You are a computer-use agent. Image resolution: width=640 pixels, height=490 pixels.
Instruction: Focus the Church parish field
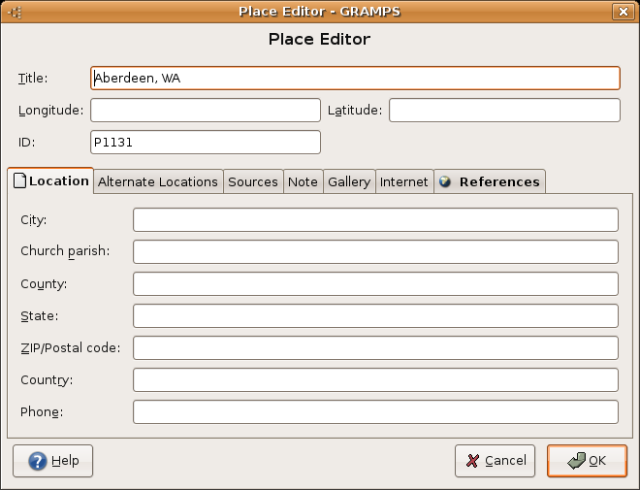375,252
